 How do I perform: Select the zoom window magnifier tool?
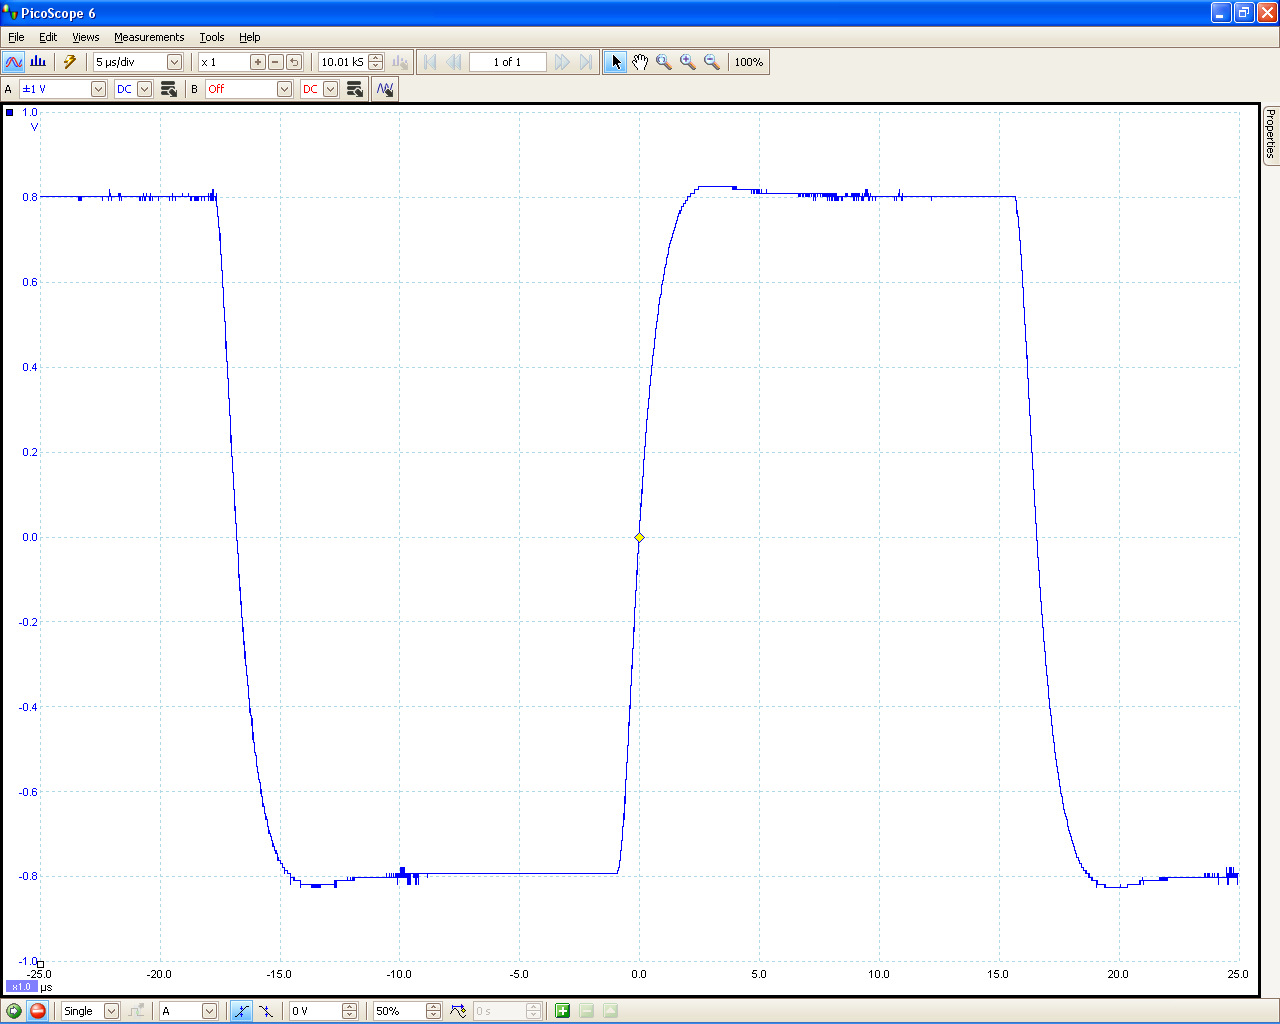[x=664, y=62]
